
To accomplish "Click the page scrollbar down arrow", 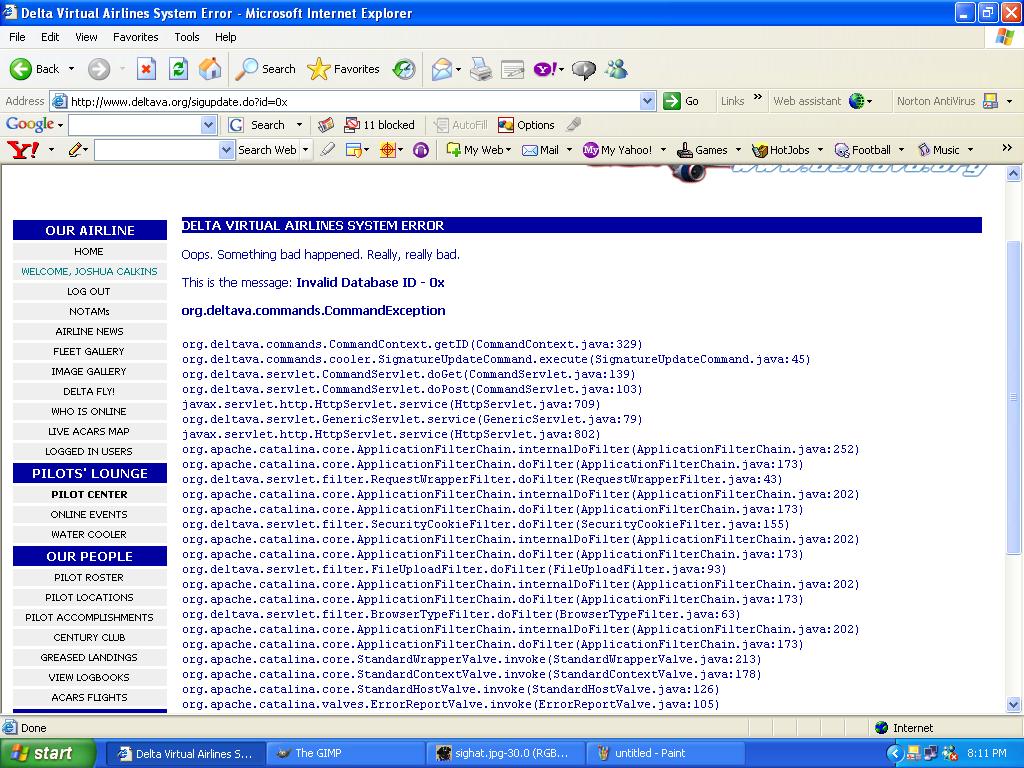I will pos(1014,704).
